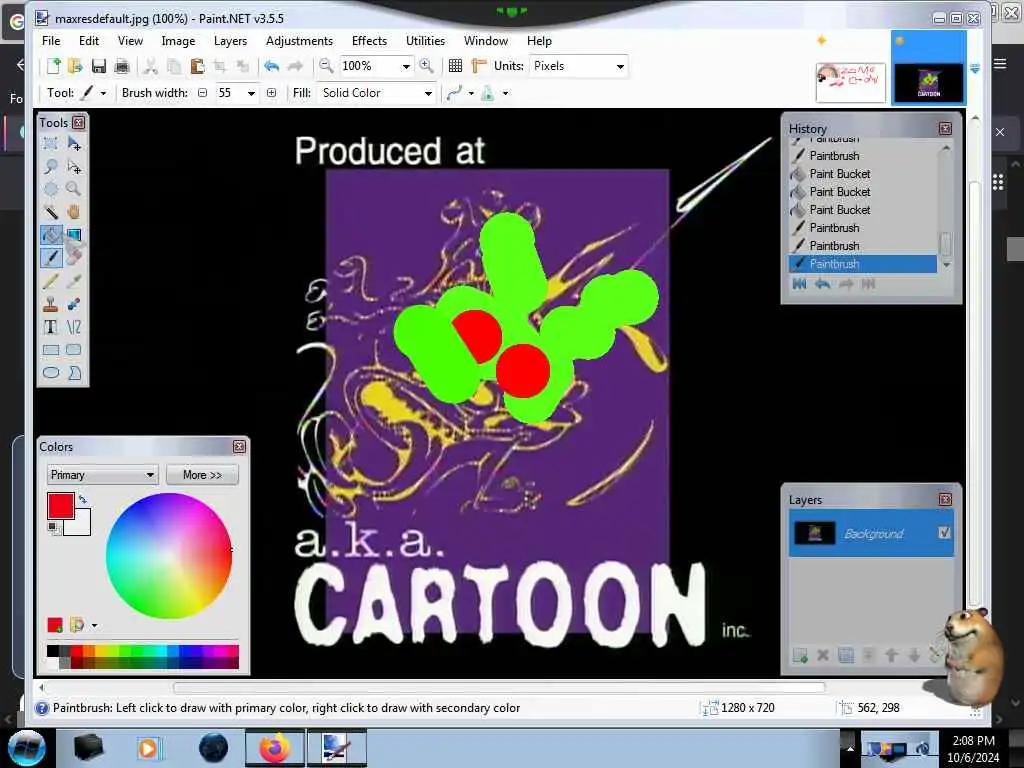1024x768 pixels.
Task: Click the red primary color swatch
Action: pyautogui.click(x=60, y=505)
